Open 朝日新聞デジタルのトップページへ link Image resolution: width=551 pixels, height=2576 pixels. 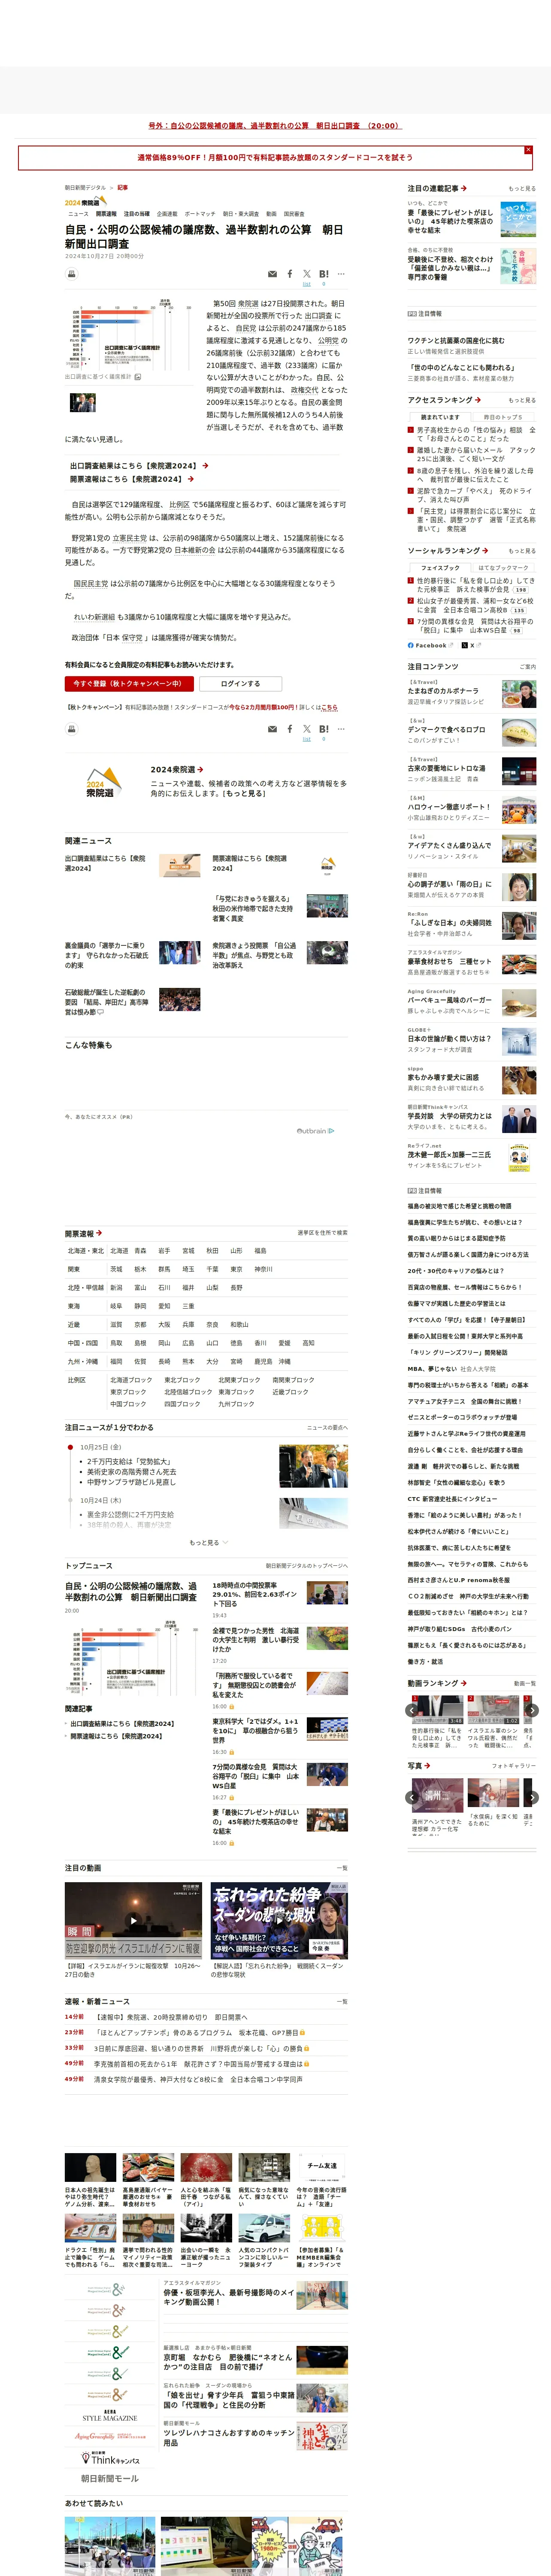point(307,1566)
